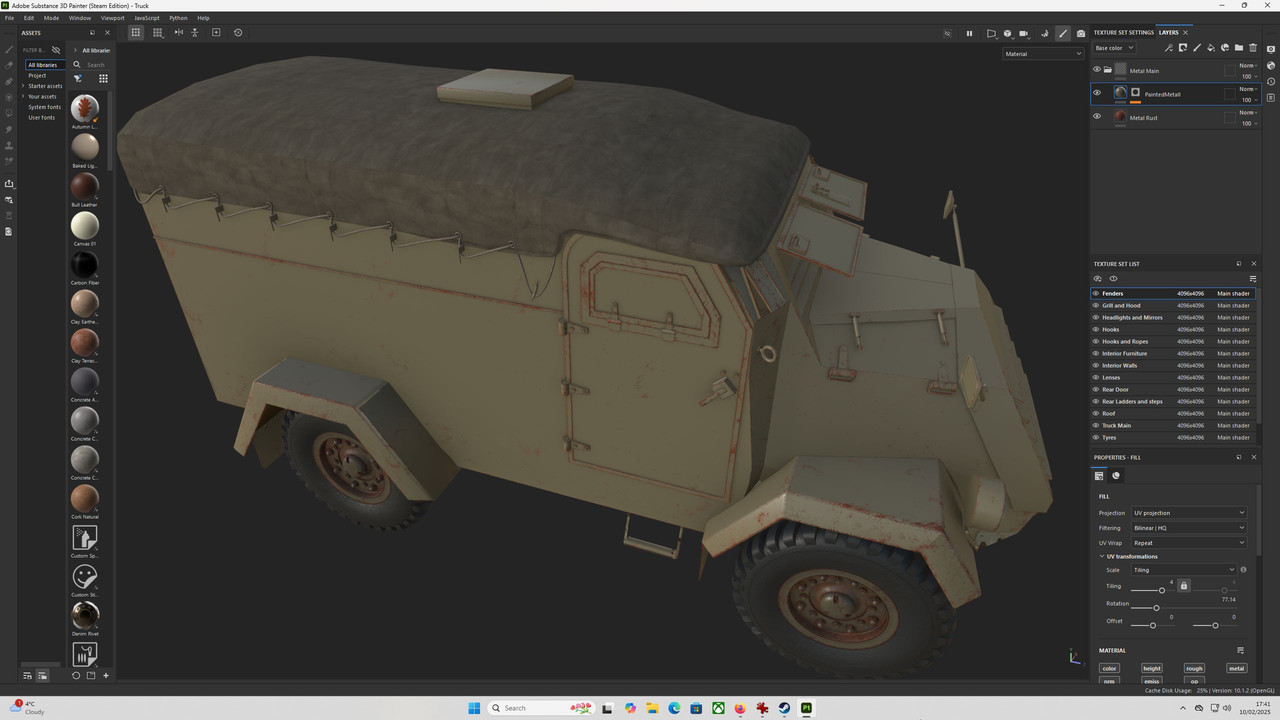Add a fill layer with the bucket icon
The height and width of the screenshot is (720, 1280).
[1211, 48]
